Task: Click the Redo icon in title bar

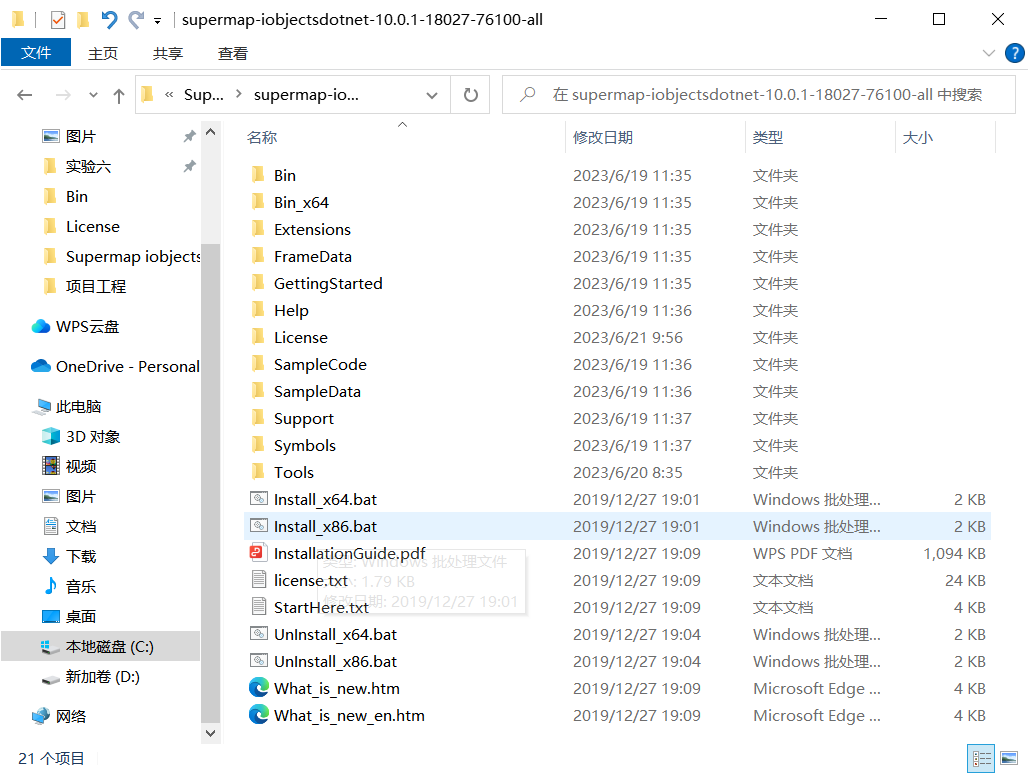Action: tap(136, 20)
